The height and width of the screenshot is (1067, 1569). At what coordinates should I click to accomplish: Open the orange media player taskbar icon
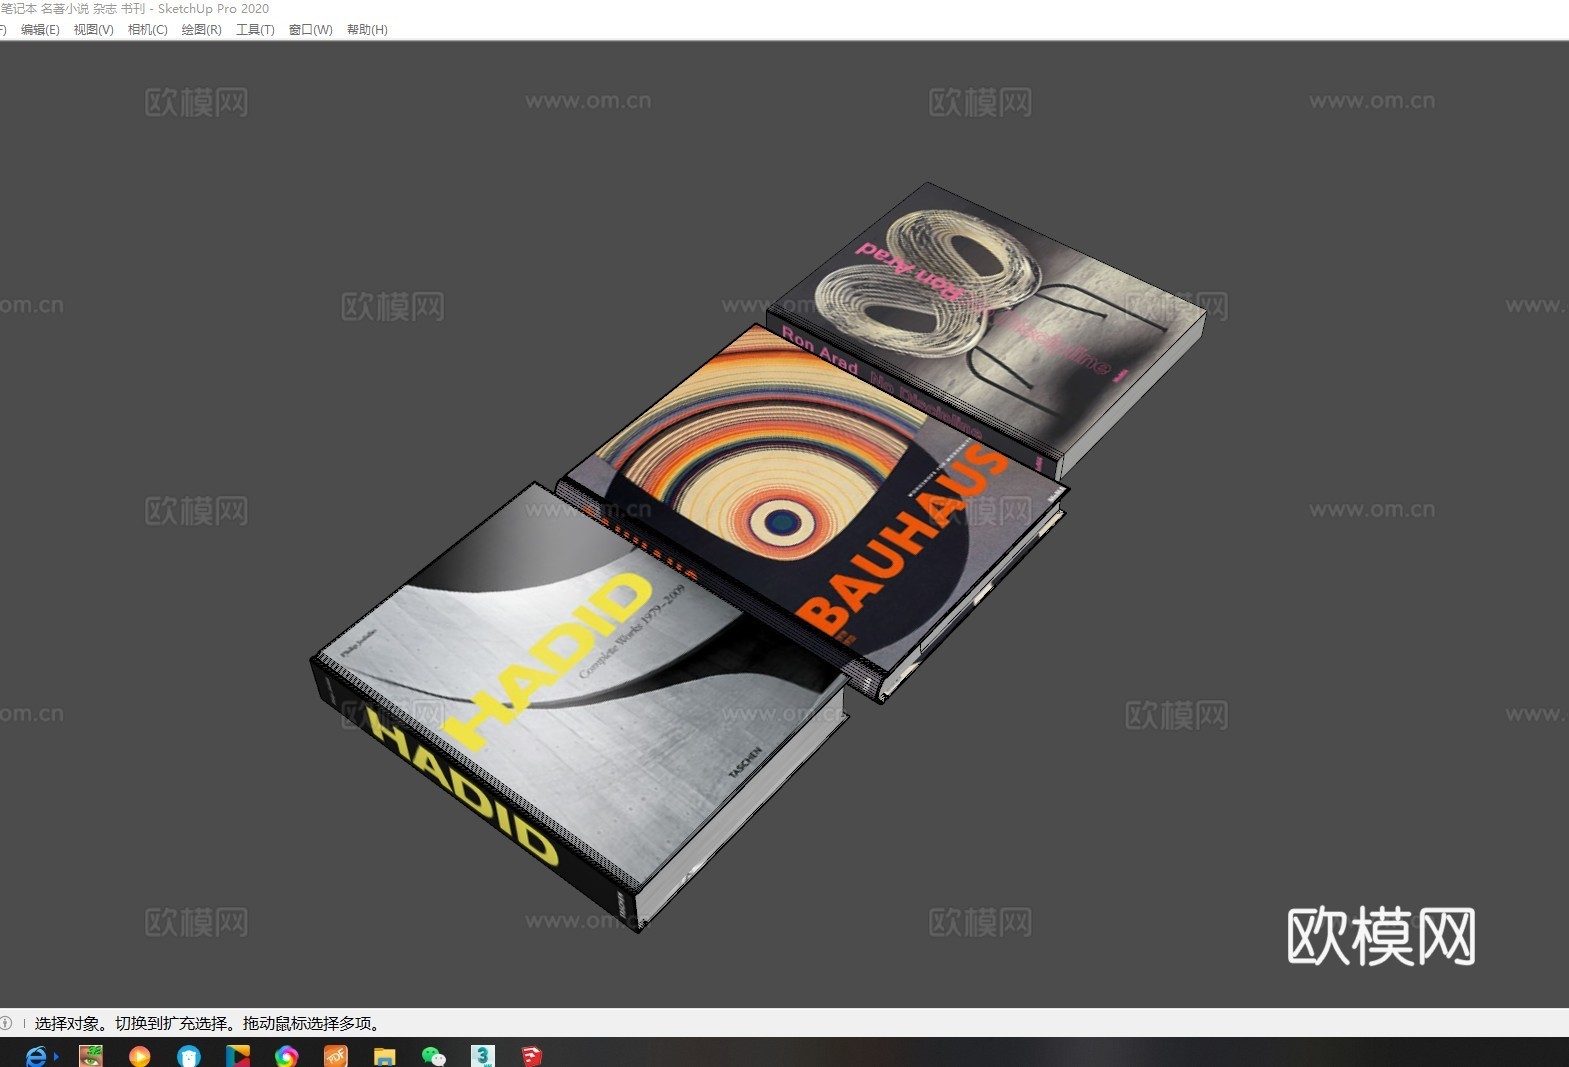click(x=139, y=1056)
